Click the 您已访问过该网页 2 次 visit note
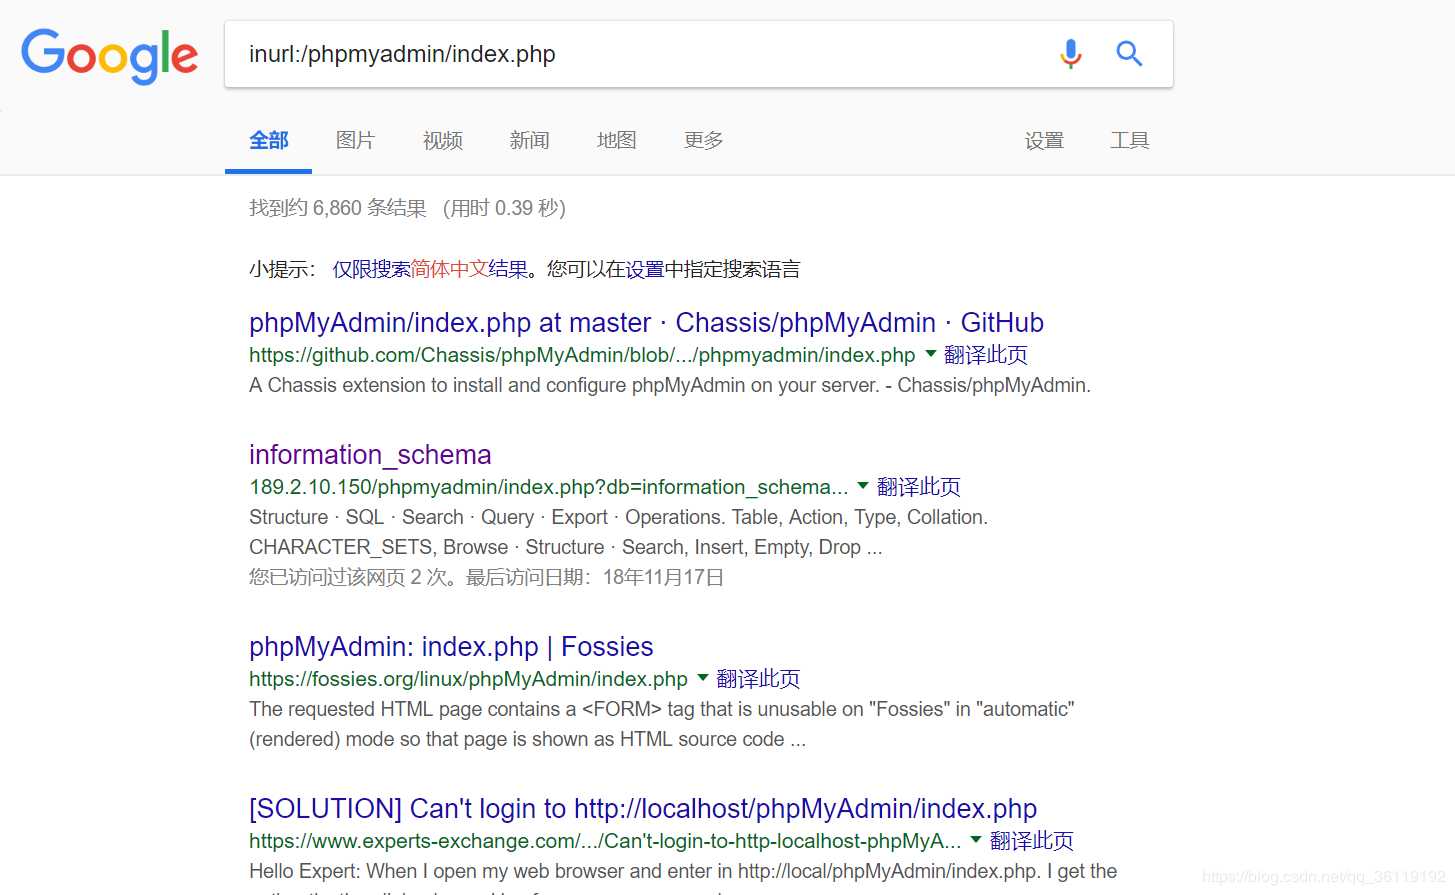The height and width of the screenshot is (895, 1455). coord(486,577)
